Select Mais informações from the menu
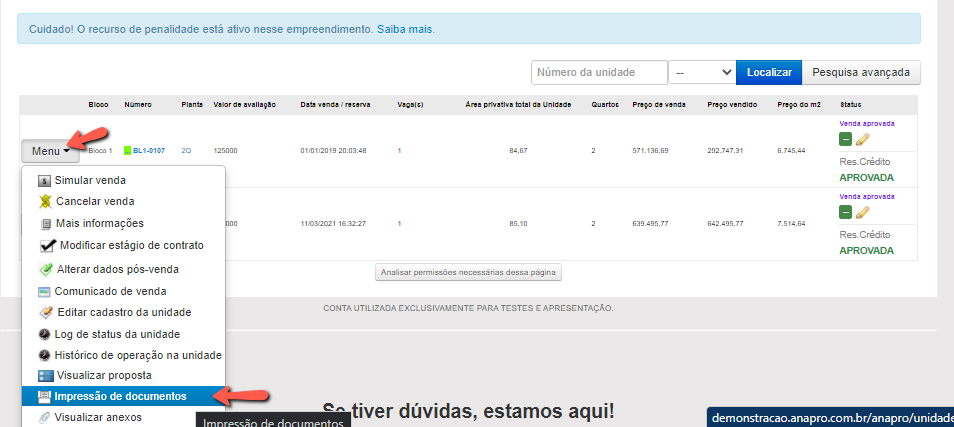The image size is (954, 427). [x=99, y=223]
